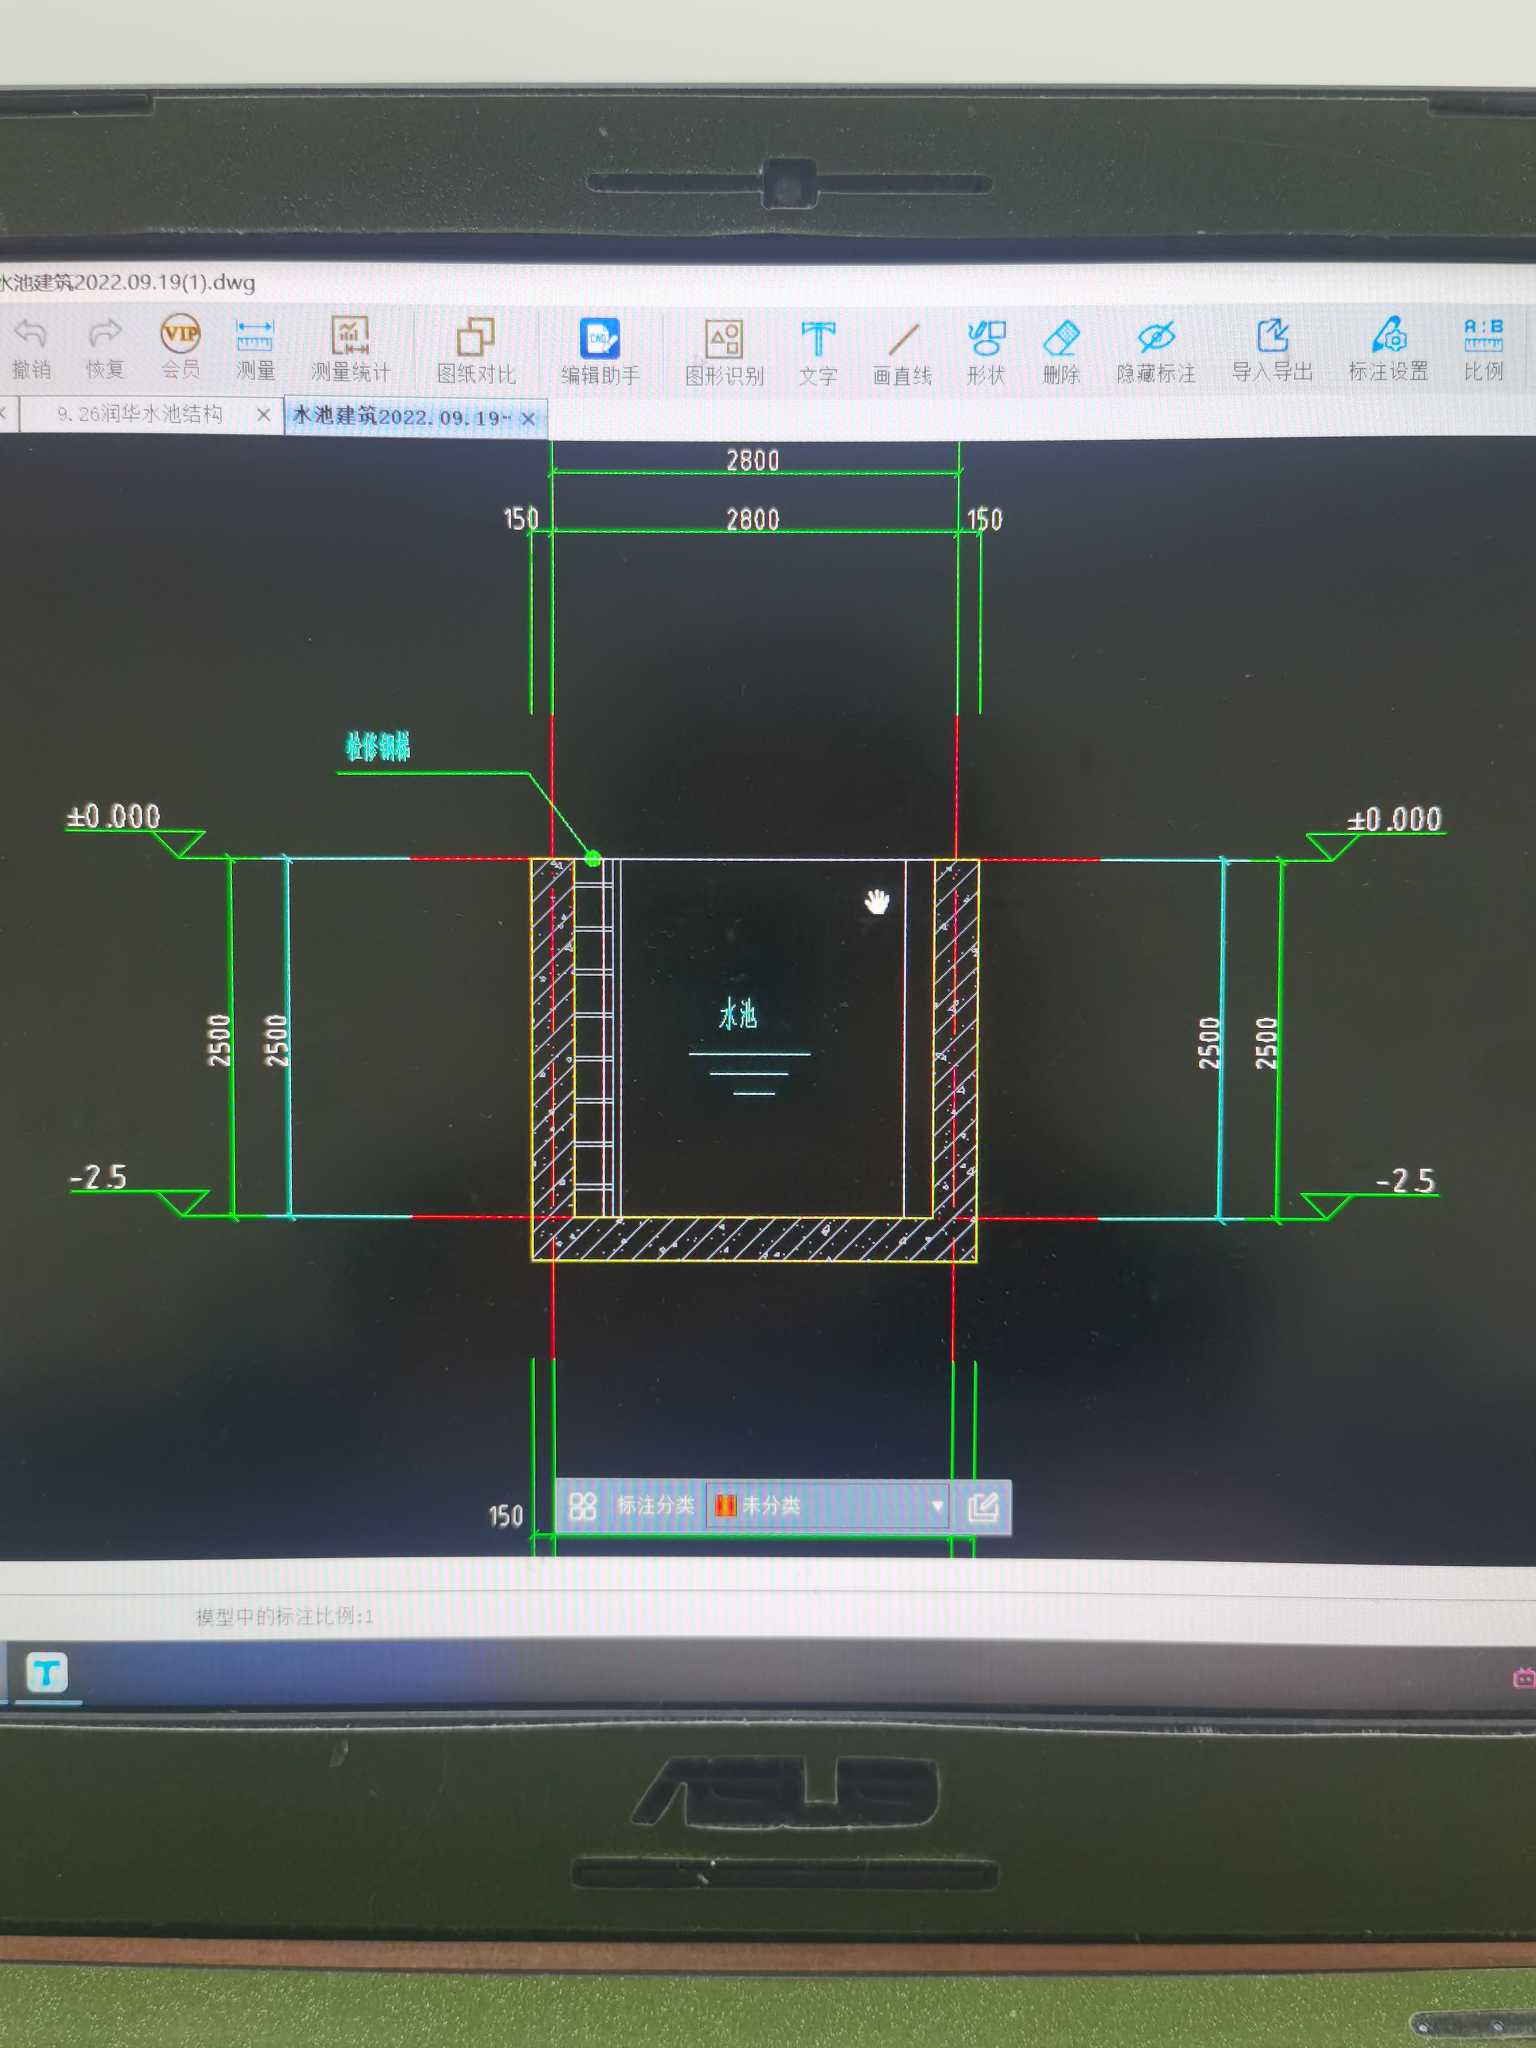
Task: Click the taskbar T application icon
Action: [47, 1672]
